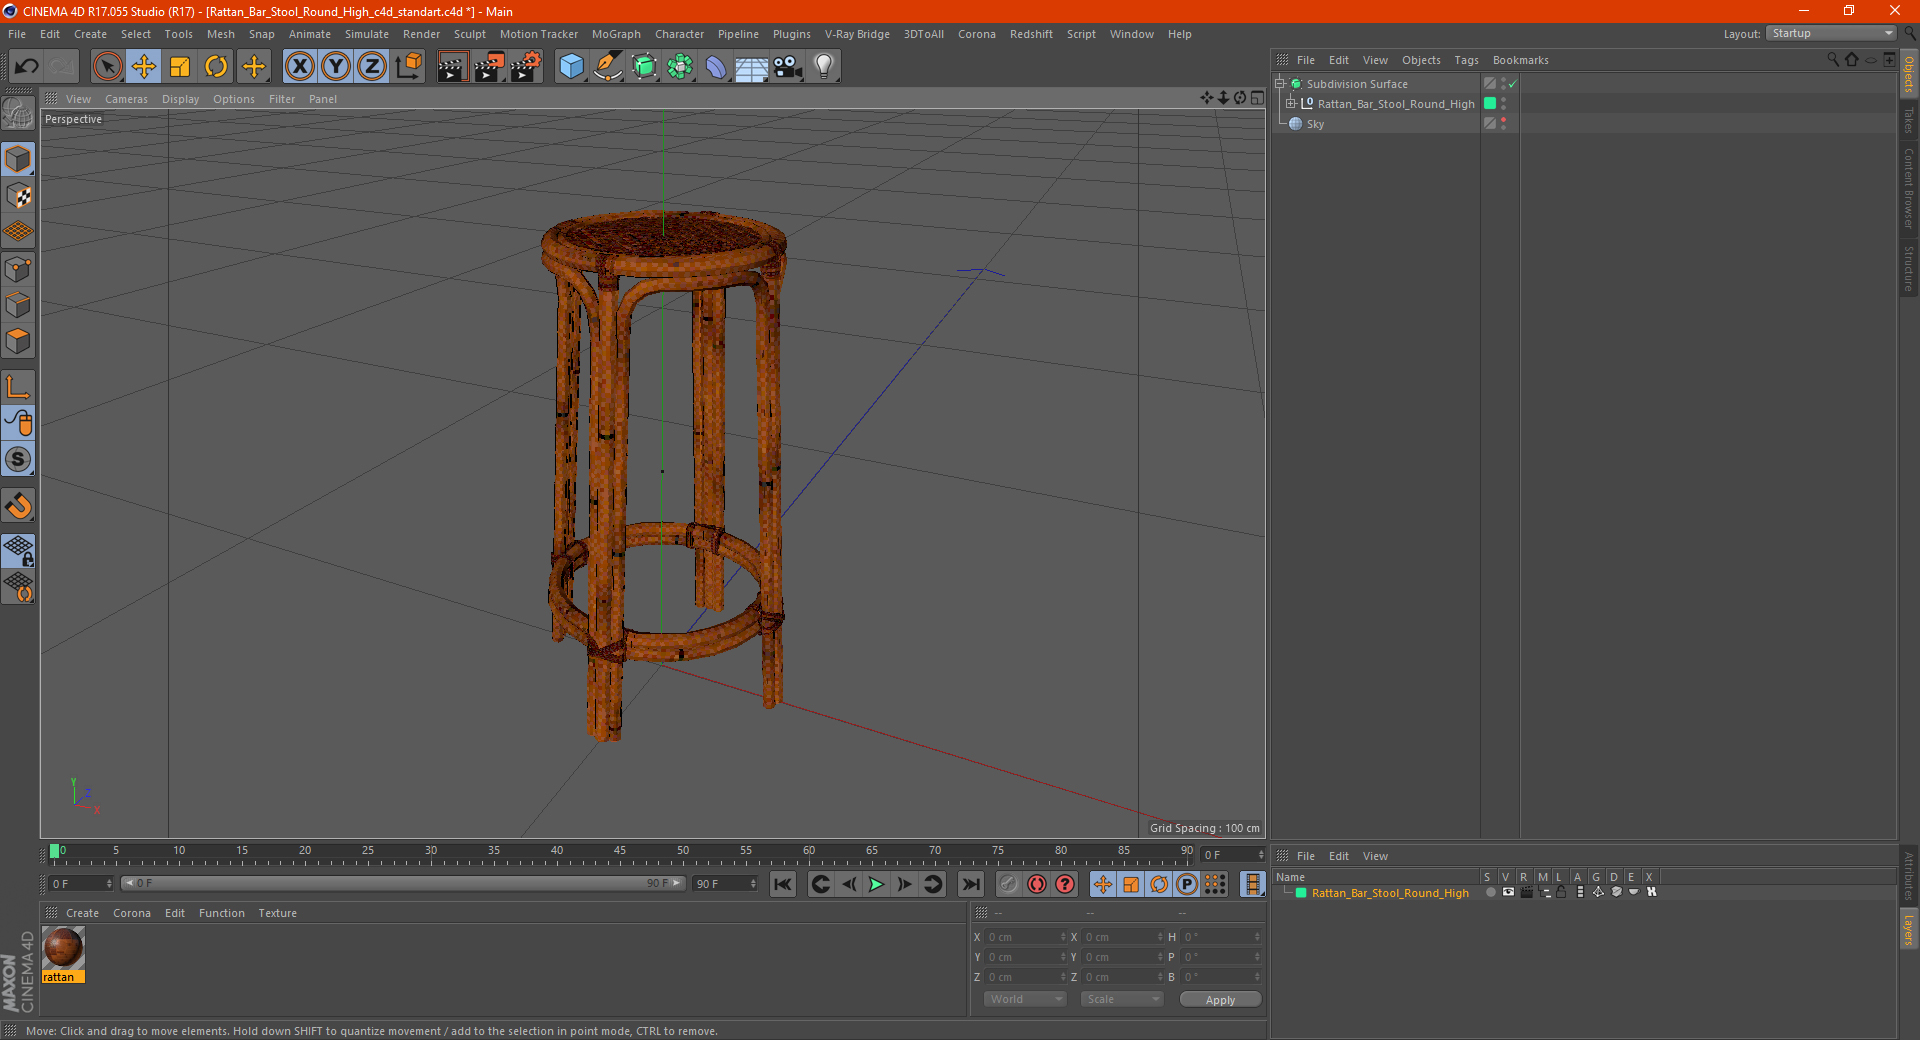Open the Scale mode dropdown

coord(1121,999)
